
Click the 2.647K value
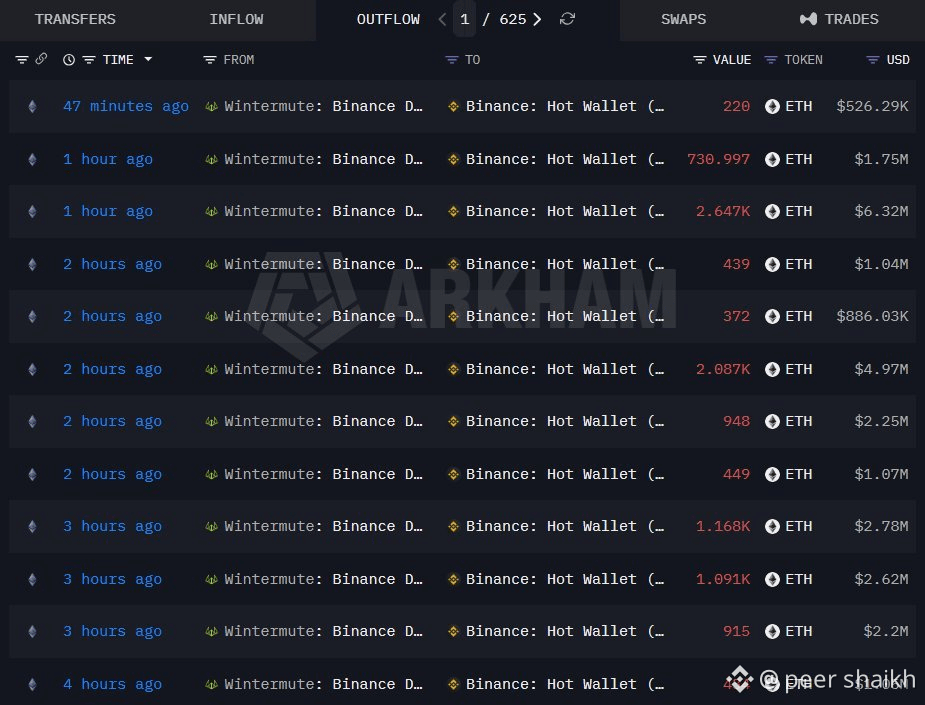click(723, 211)
